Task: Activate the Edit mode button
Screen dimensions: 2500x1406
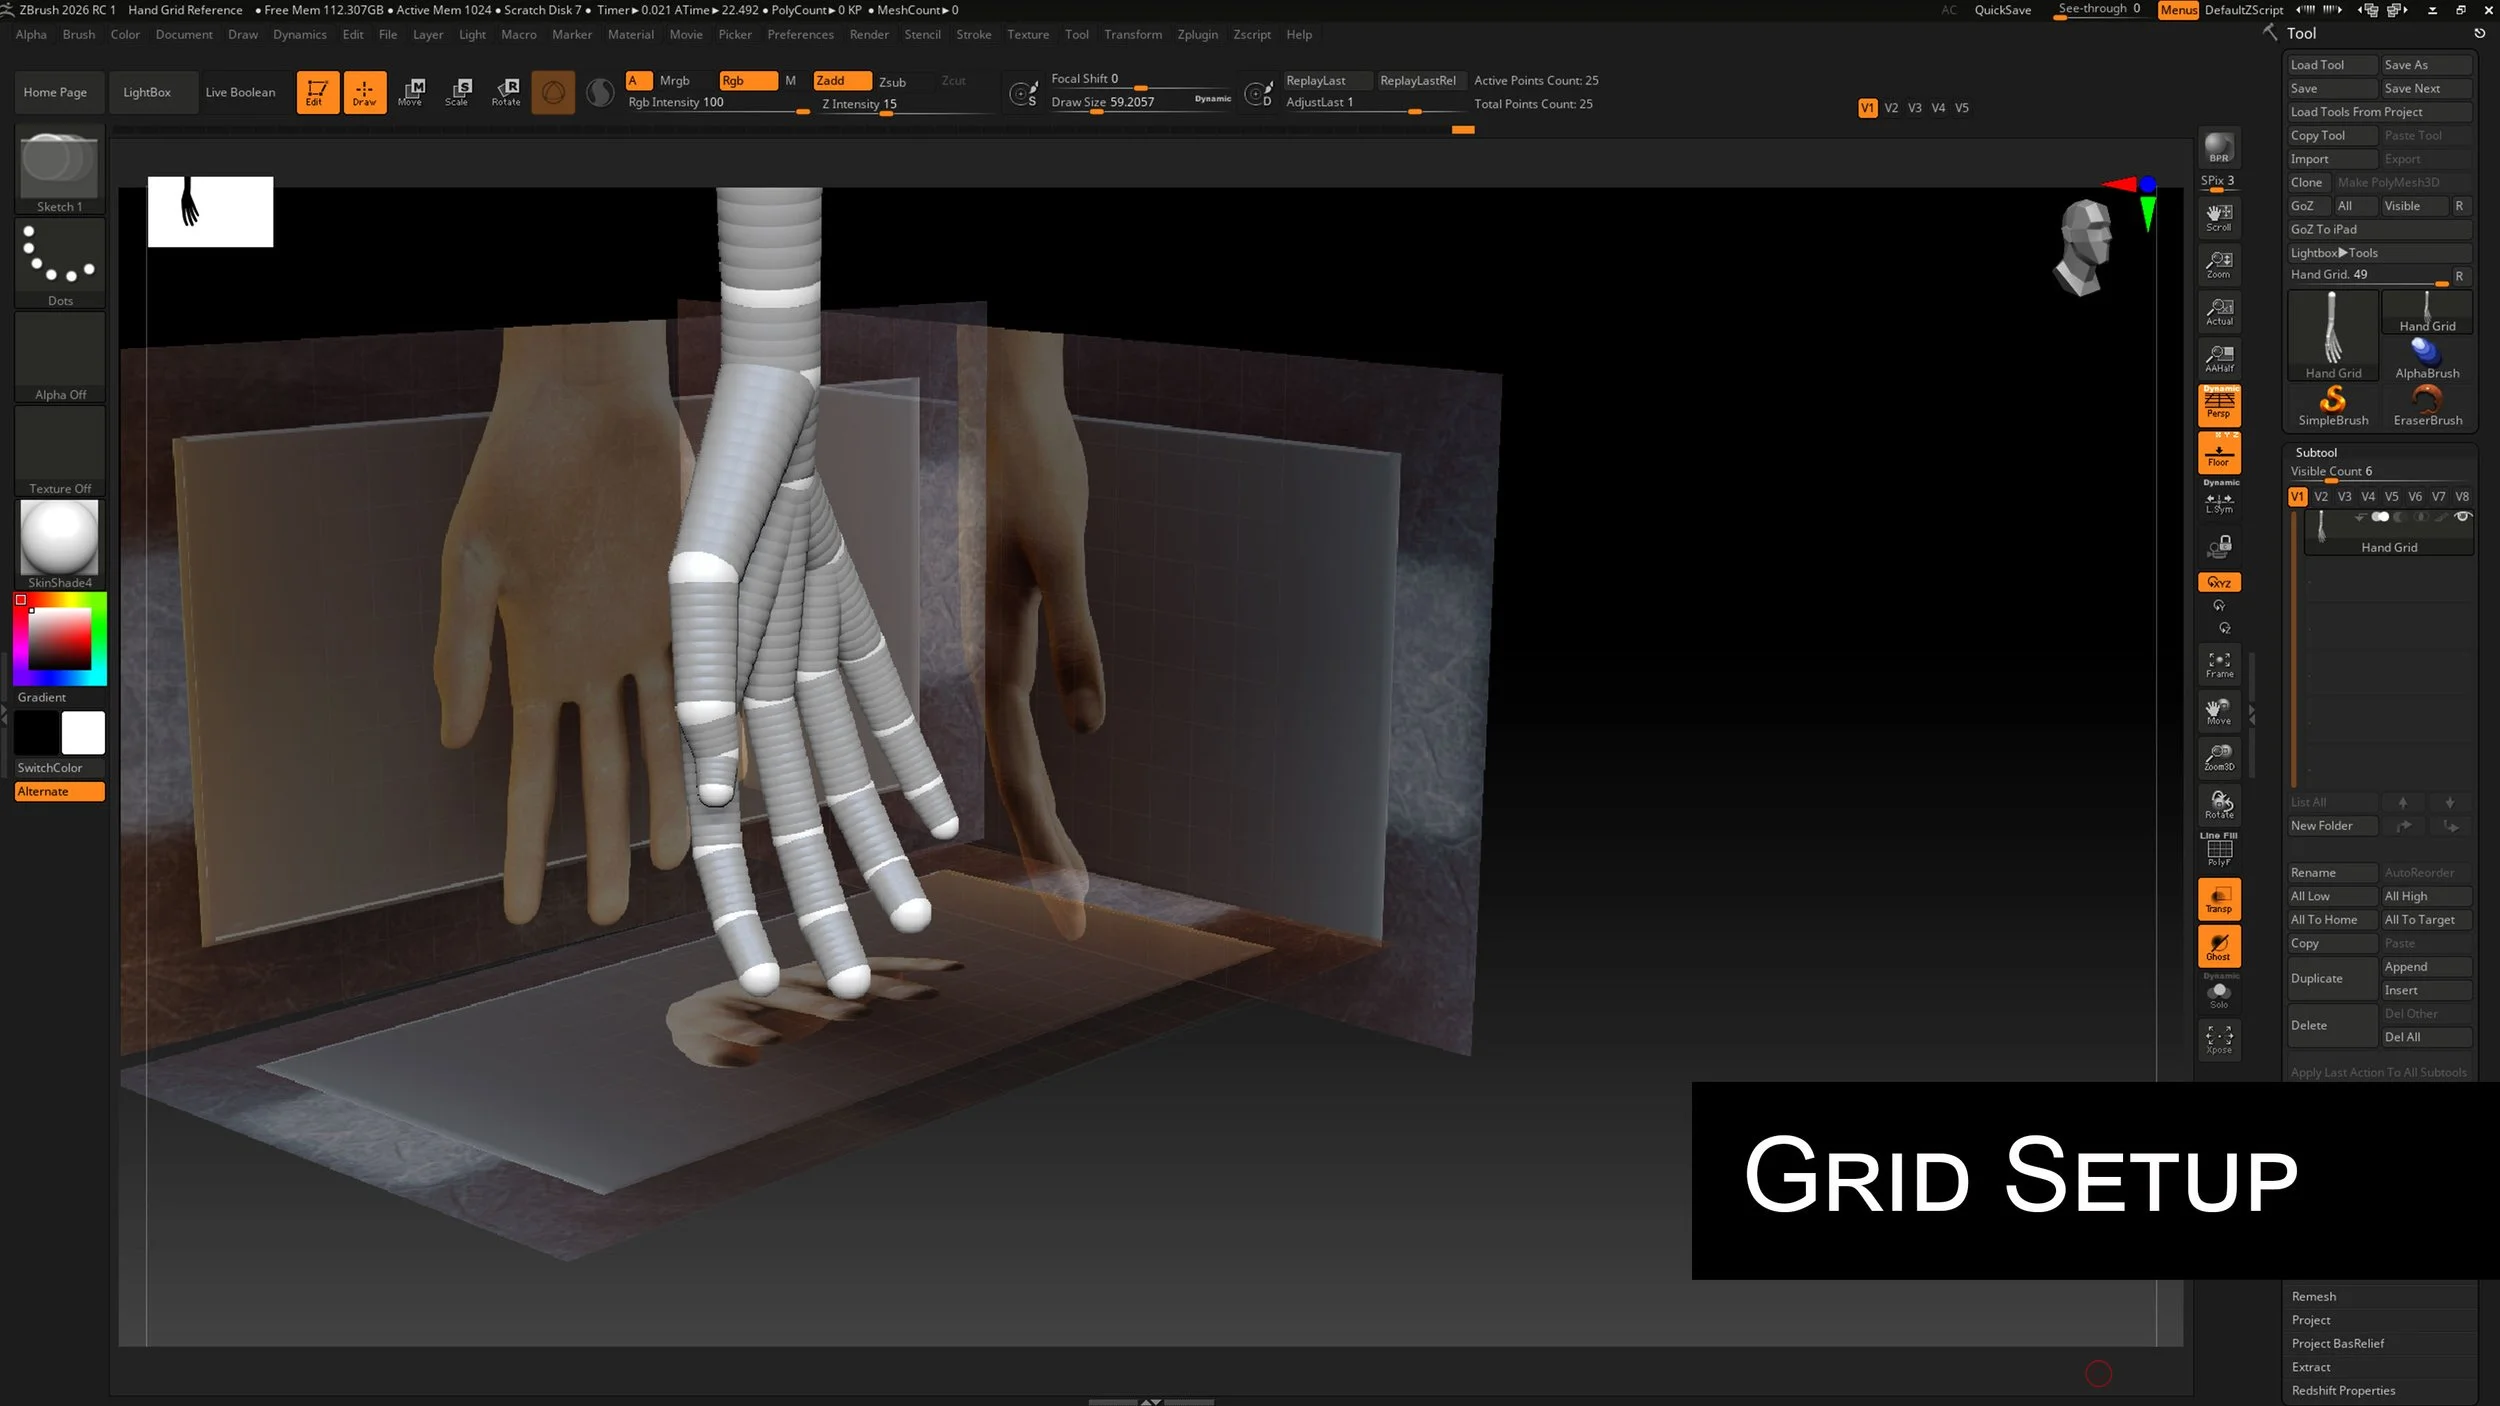Action: 316,92
